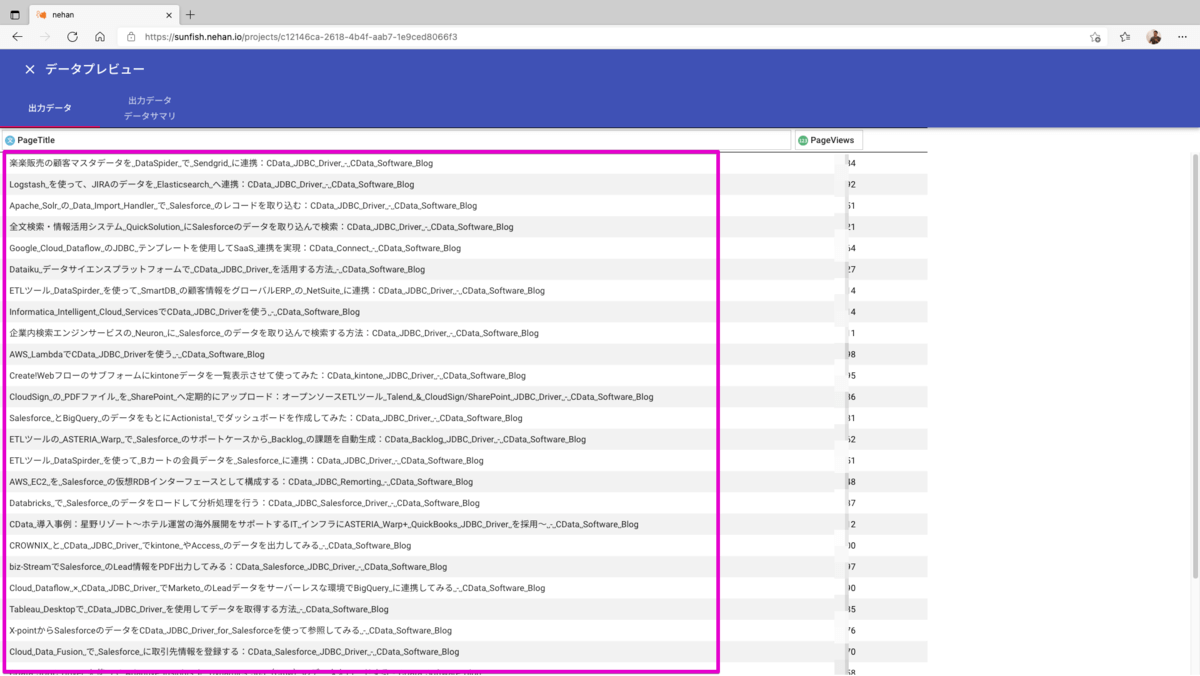
Task: Select row Databricks で Salesforce のデータをロード
Action: click(x=464, y=503)
